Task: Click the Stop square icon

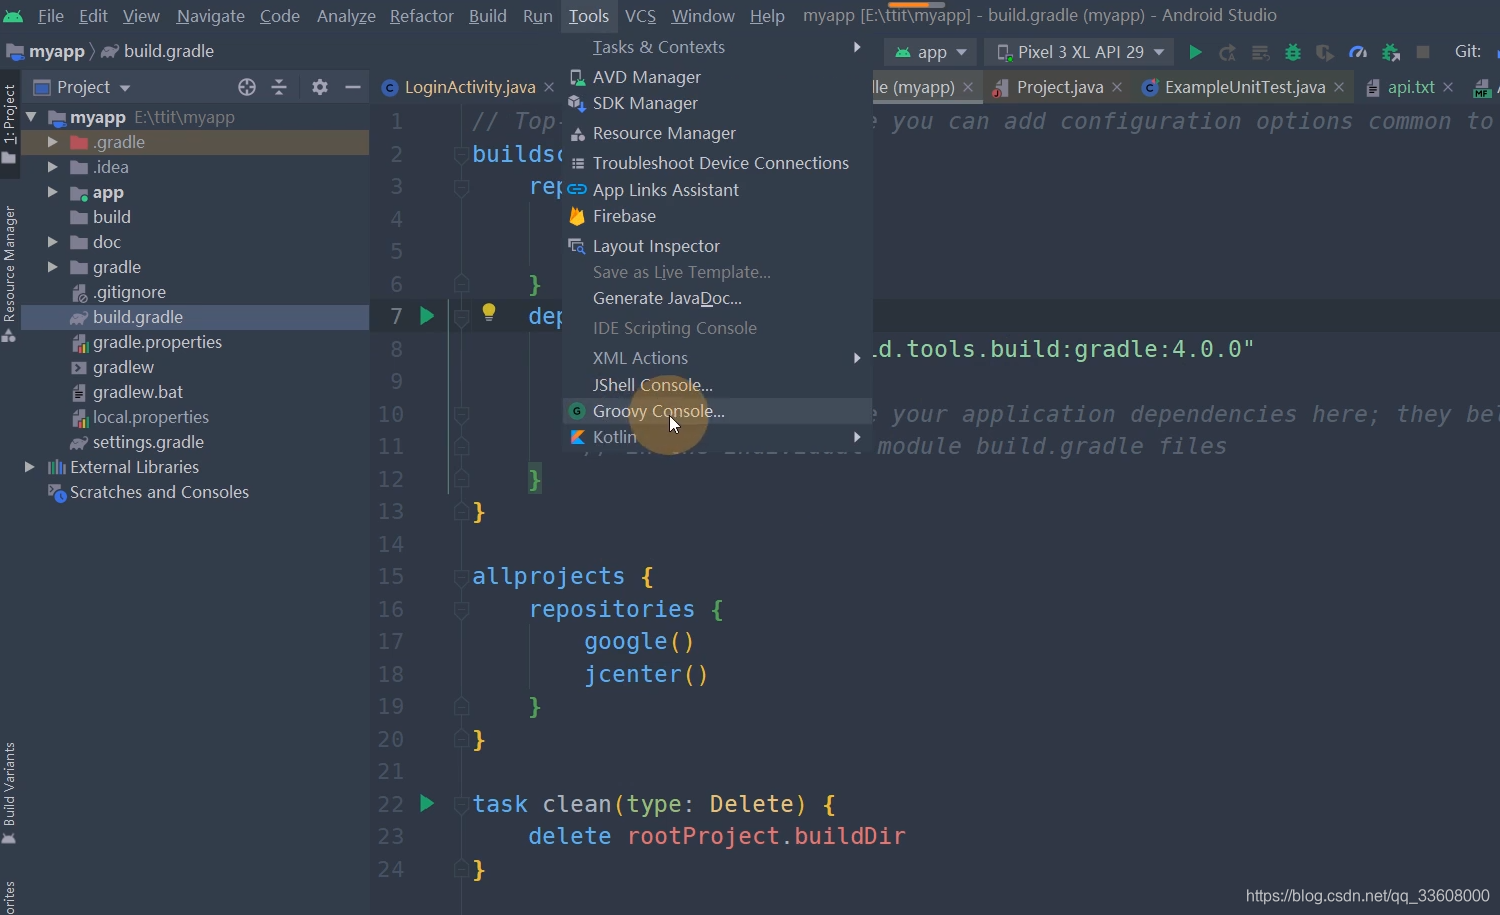Action: (x=1423, y=52)
